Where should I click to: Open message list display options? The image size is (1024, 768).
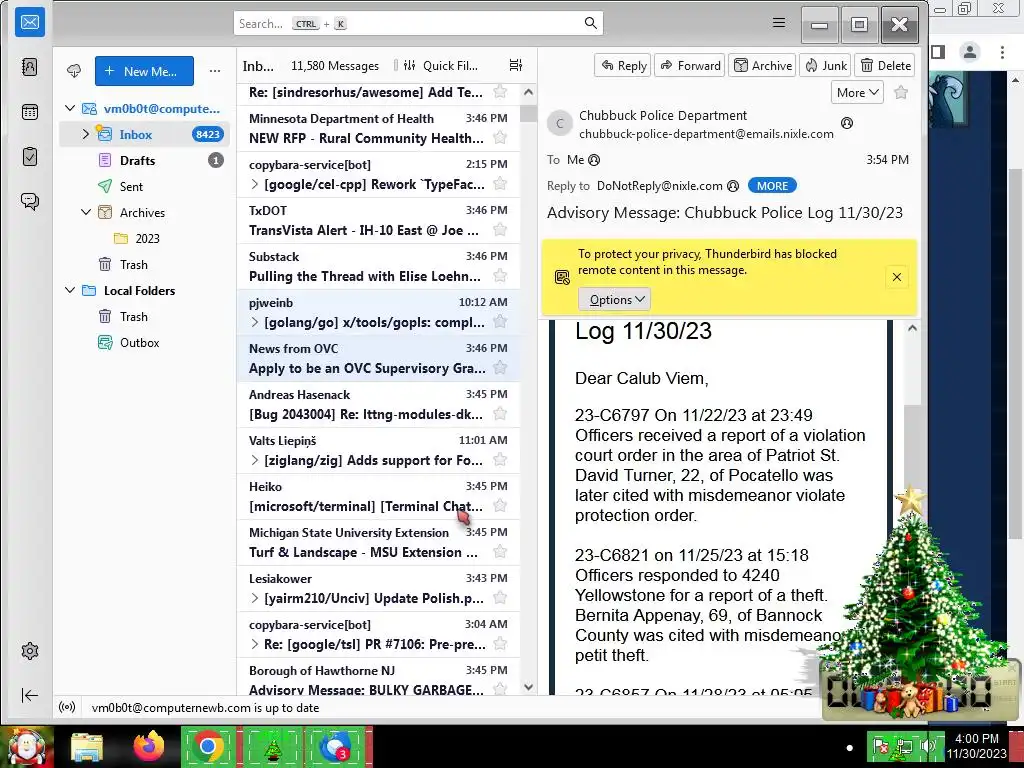click(516, 65)
